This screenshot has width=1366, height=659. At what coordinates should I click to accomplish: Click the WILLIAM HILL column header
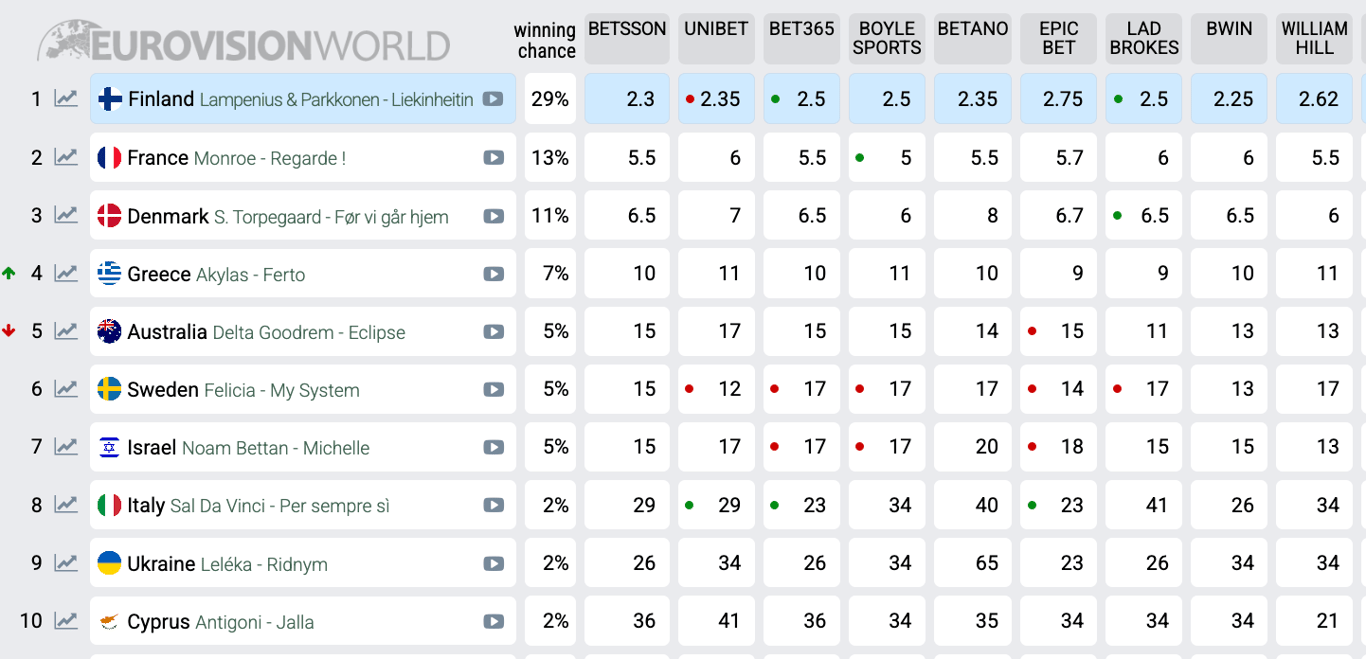[x=1314, y=38]
